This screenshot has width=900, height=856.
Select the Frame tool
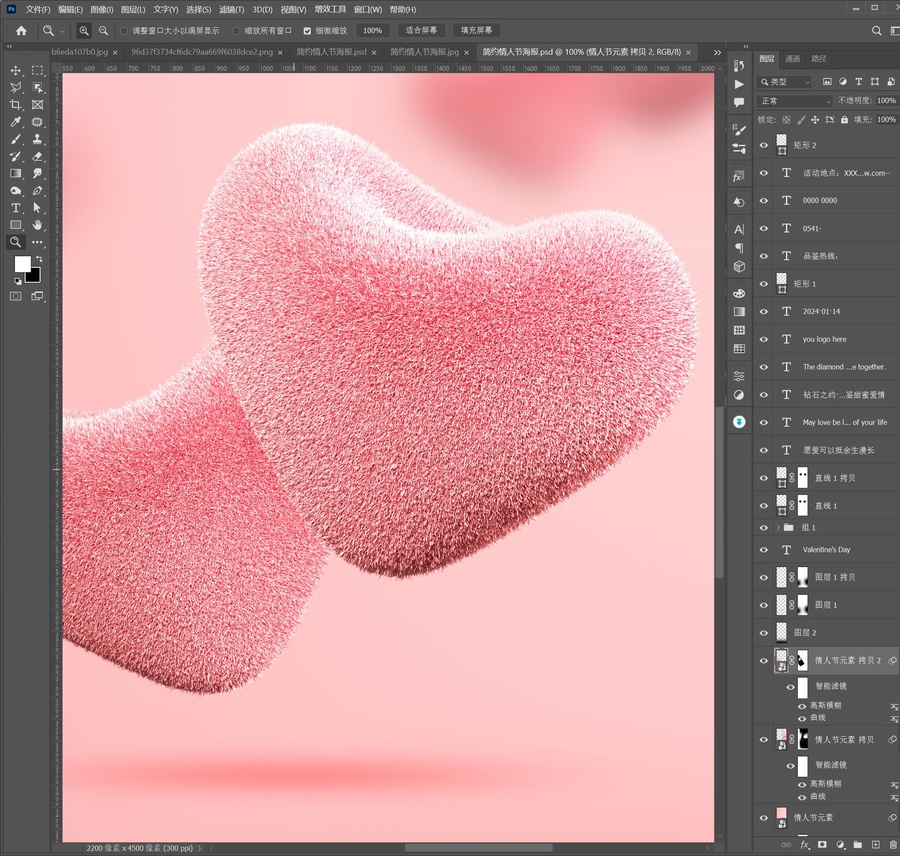coord(37,105)
